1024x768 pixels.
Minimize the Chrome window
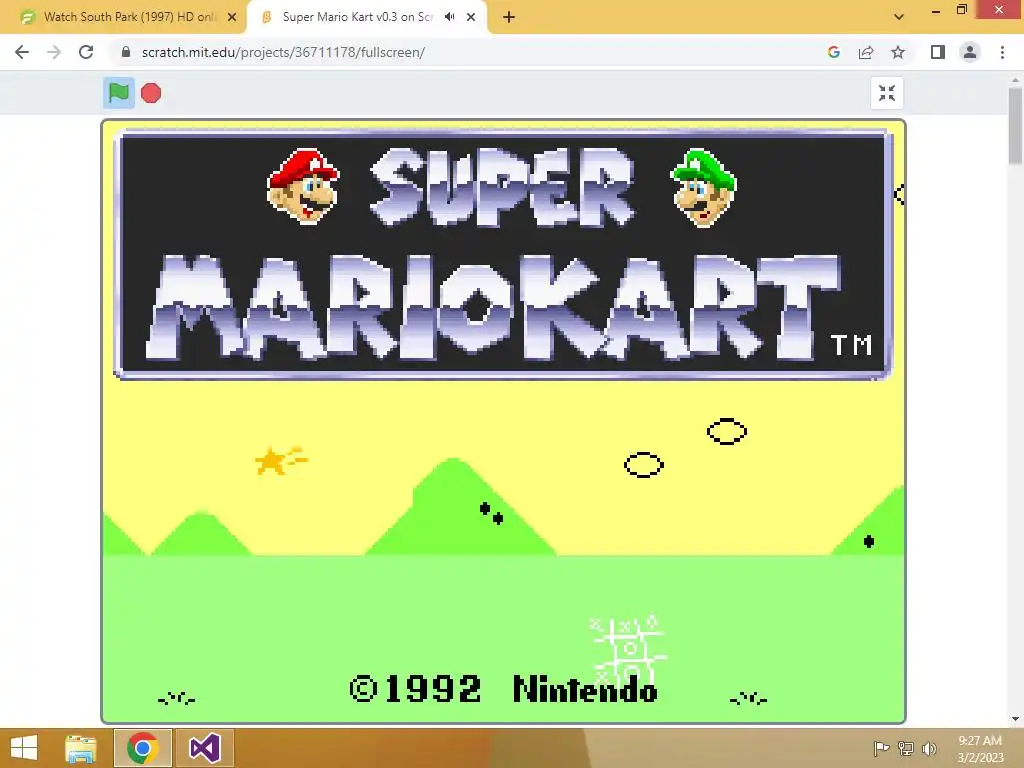click(x=936, y=10)
